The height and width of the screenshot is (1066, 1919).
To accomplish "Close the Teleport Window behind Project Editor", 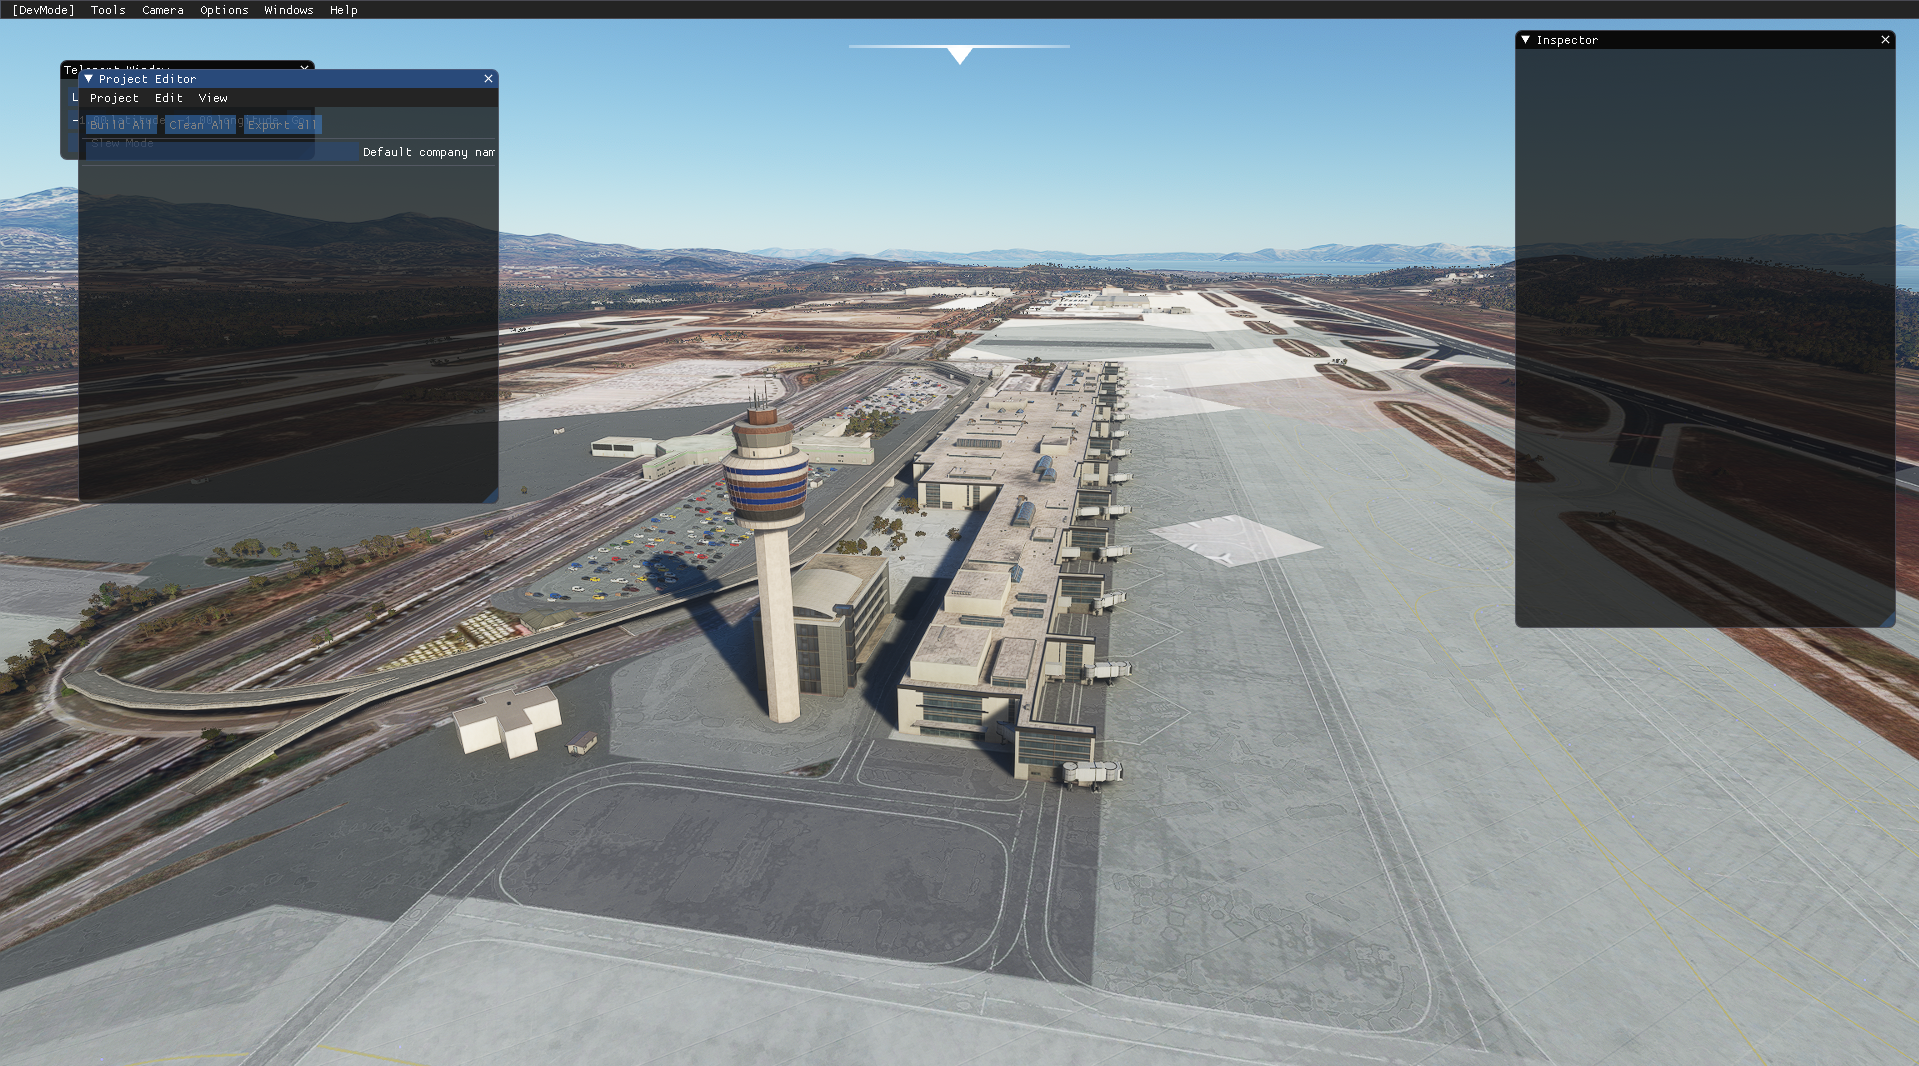I will [x=304, y=67].
